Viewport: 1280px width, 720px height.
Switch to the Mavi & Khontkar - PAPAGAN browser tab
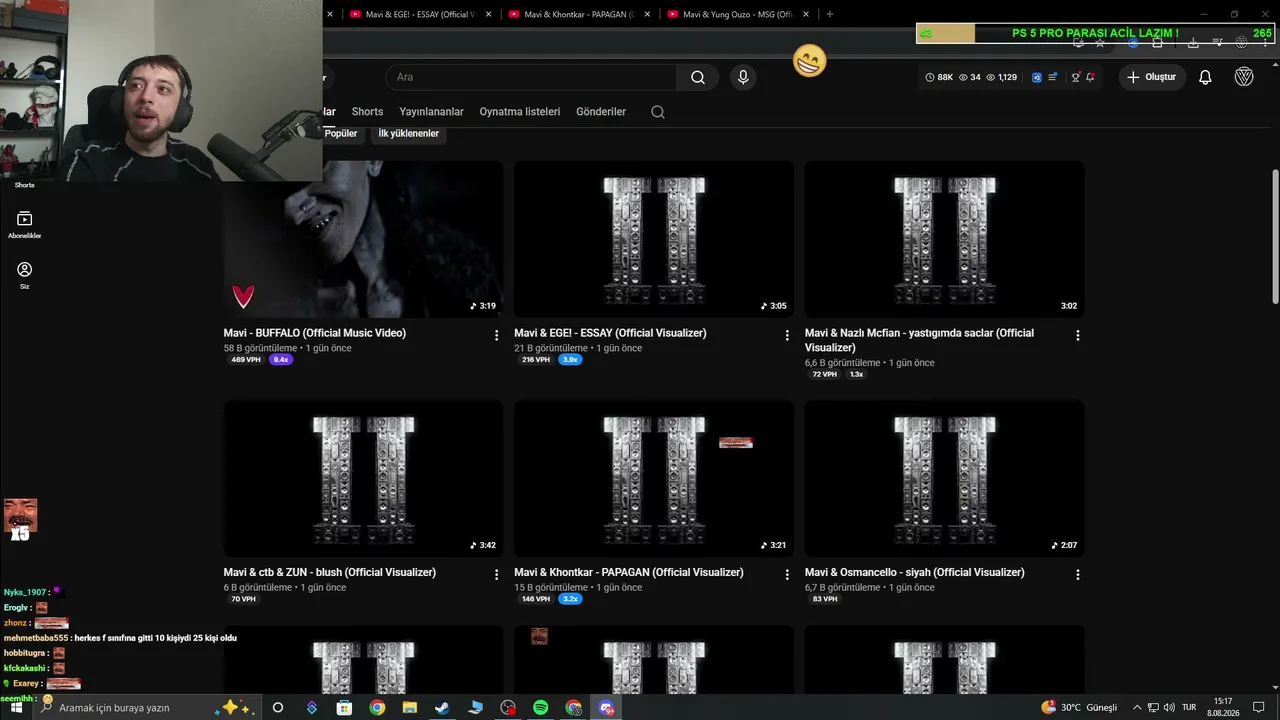click(x=578, y=14)
